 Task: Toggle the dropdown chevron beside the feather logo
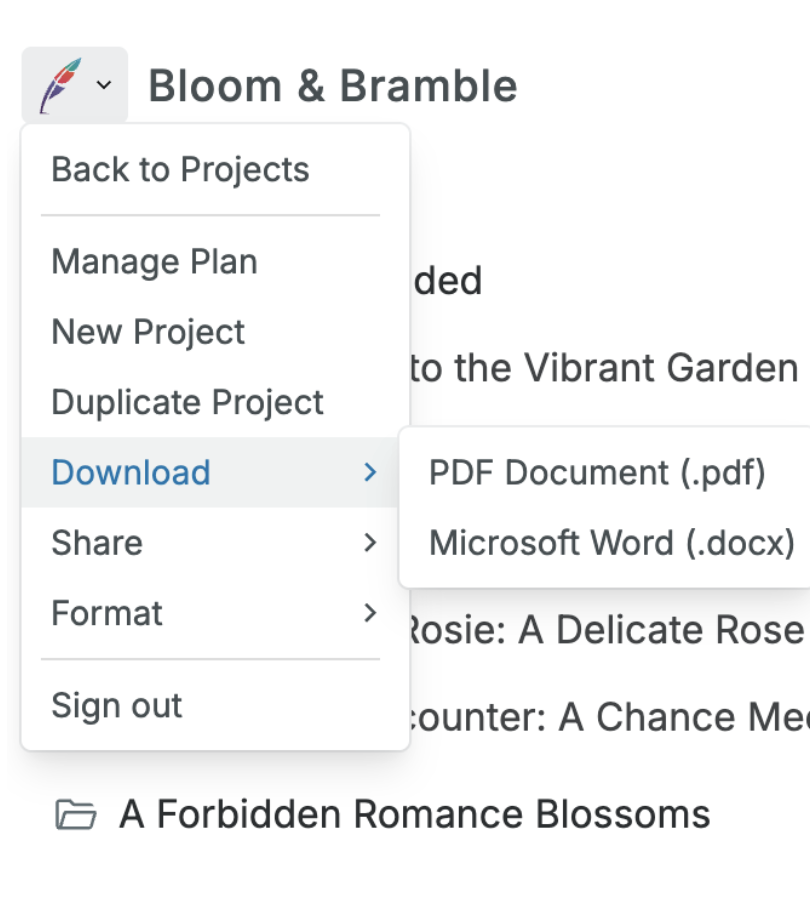[104, 86]
